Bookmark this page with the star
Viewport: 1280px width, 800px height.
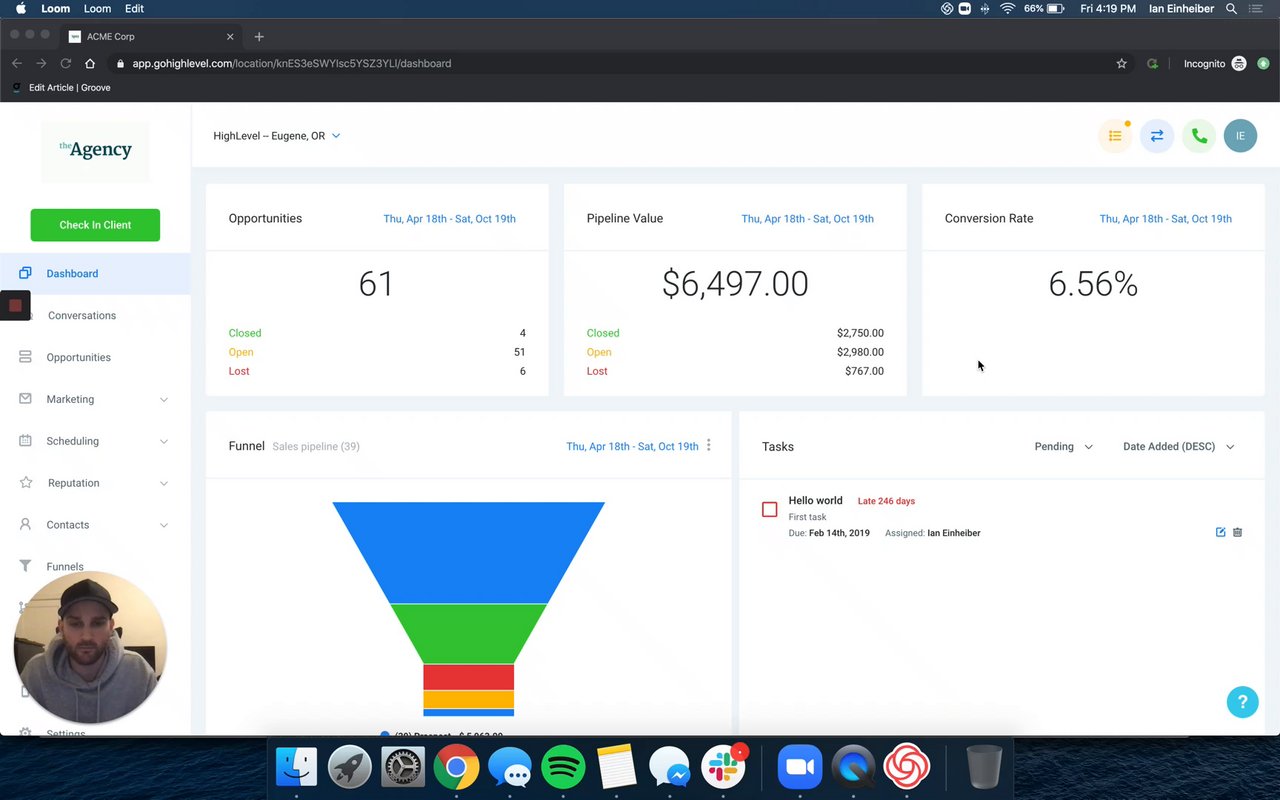click(1122, 63)
